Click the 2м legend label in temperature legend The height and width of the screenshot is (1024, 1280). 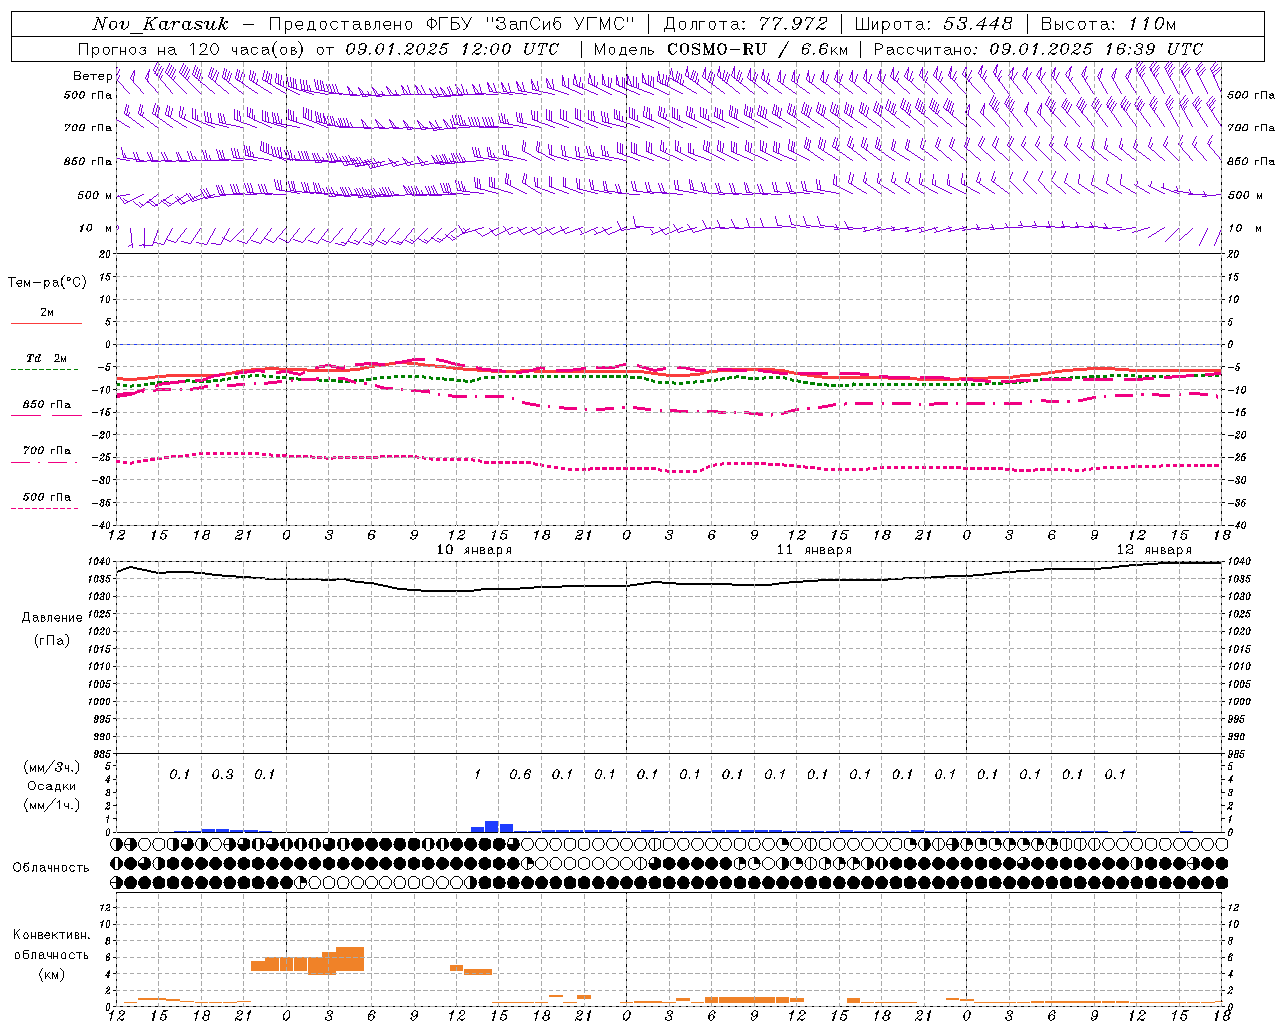(47, 312)
